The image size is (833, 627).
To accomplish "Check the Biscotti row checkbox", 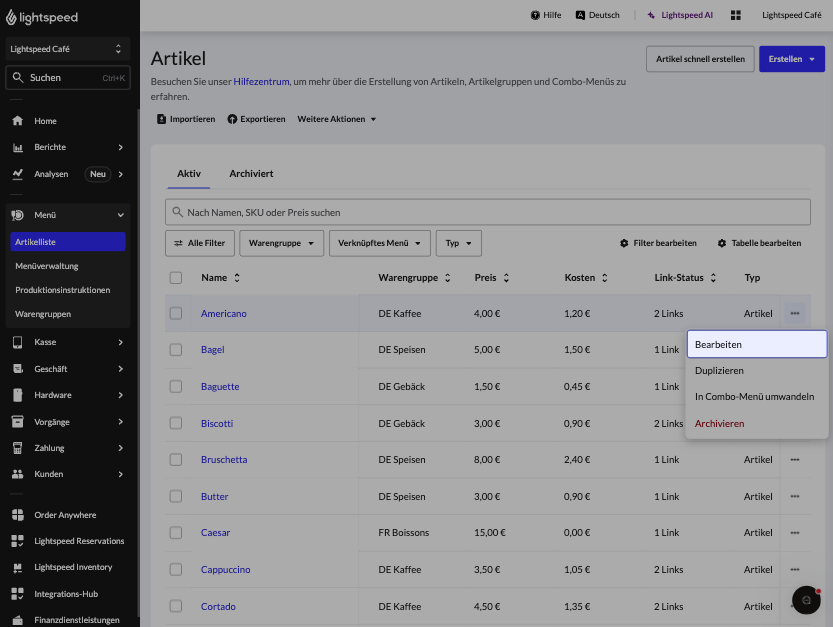I will [176, 423].
